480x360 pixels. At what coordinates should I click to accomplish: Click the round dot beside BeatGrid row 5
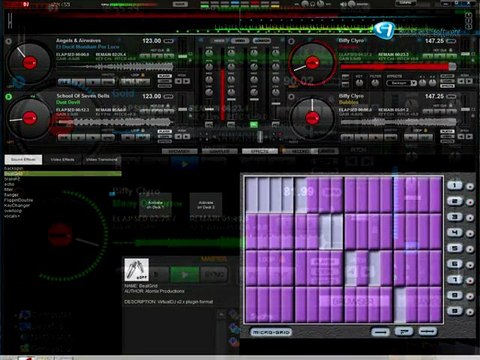pyautogui.click(x=470, y=249)
